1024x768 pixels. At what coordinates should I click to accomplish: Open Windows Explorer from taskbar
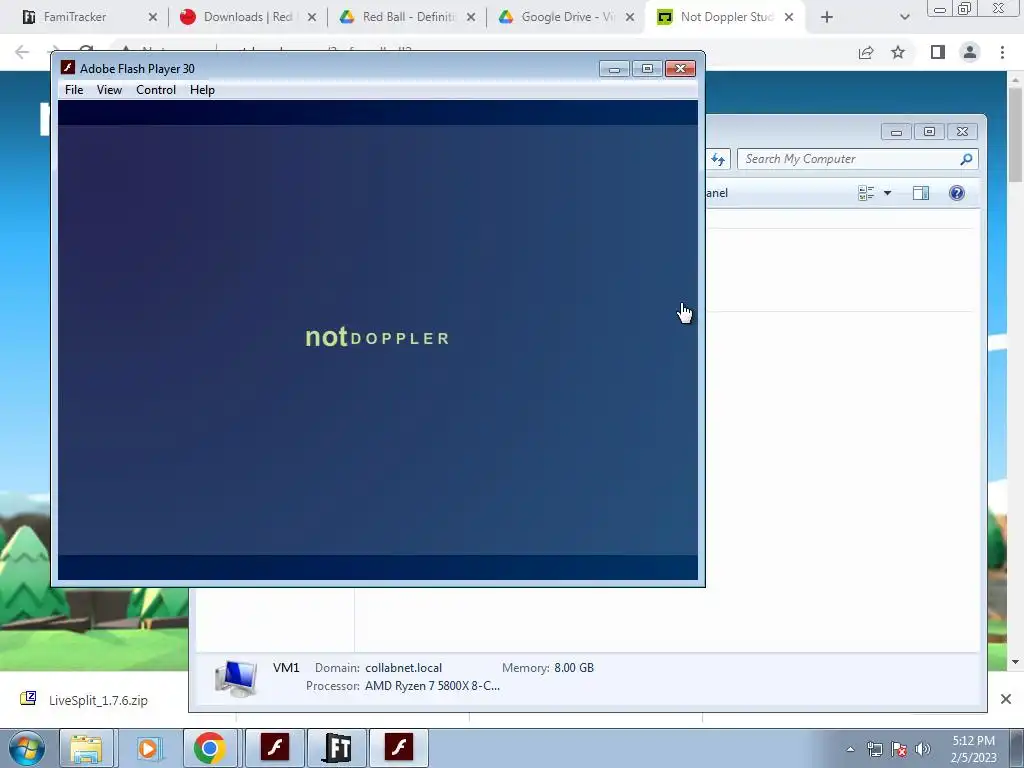pyautogui.click(x=86, y=748)
